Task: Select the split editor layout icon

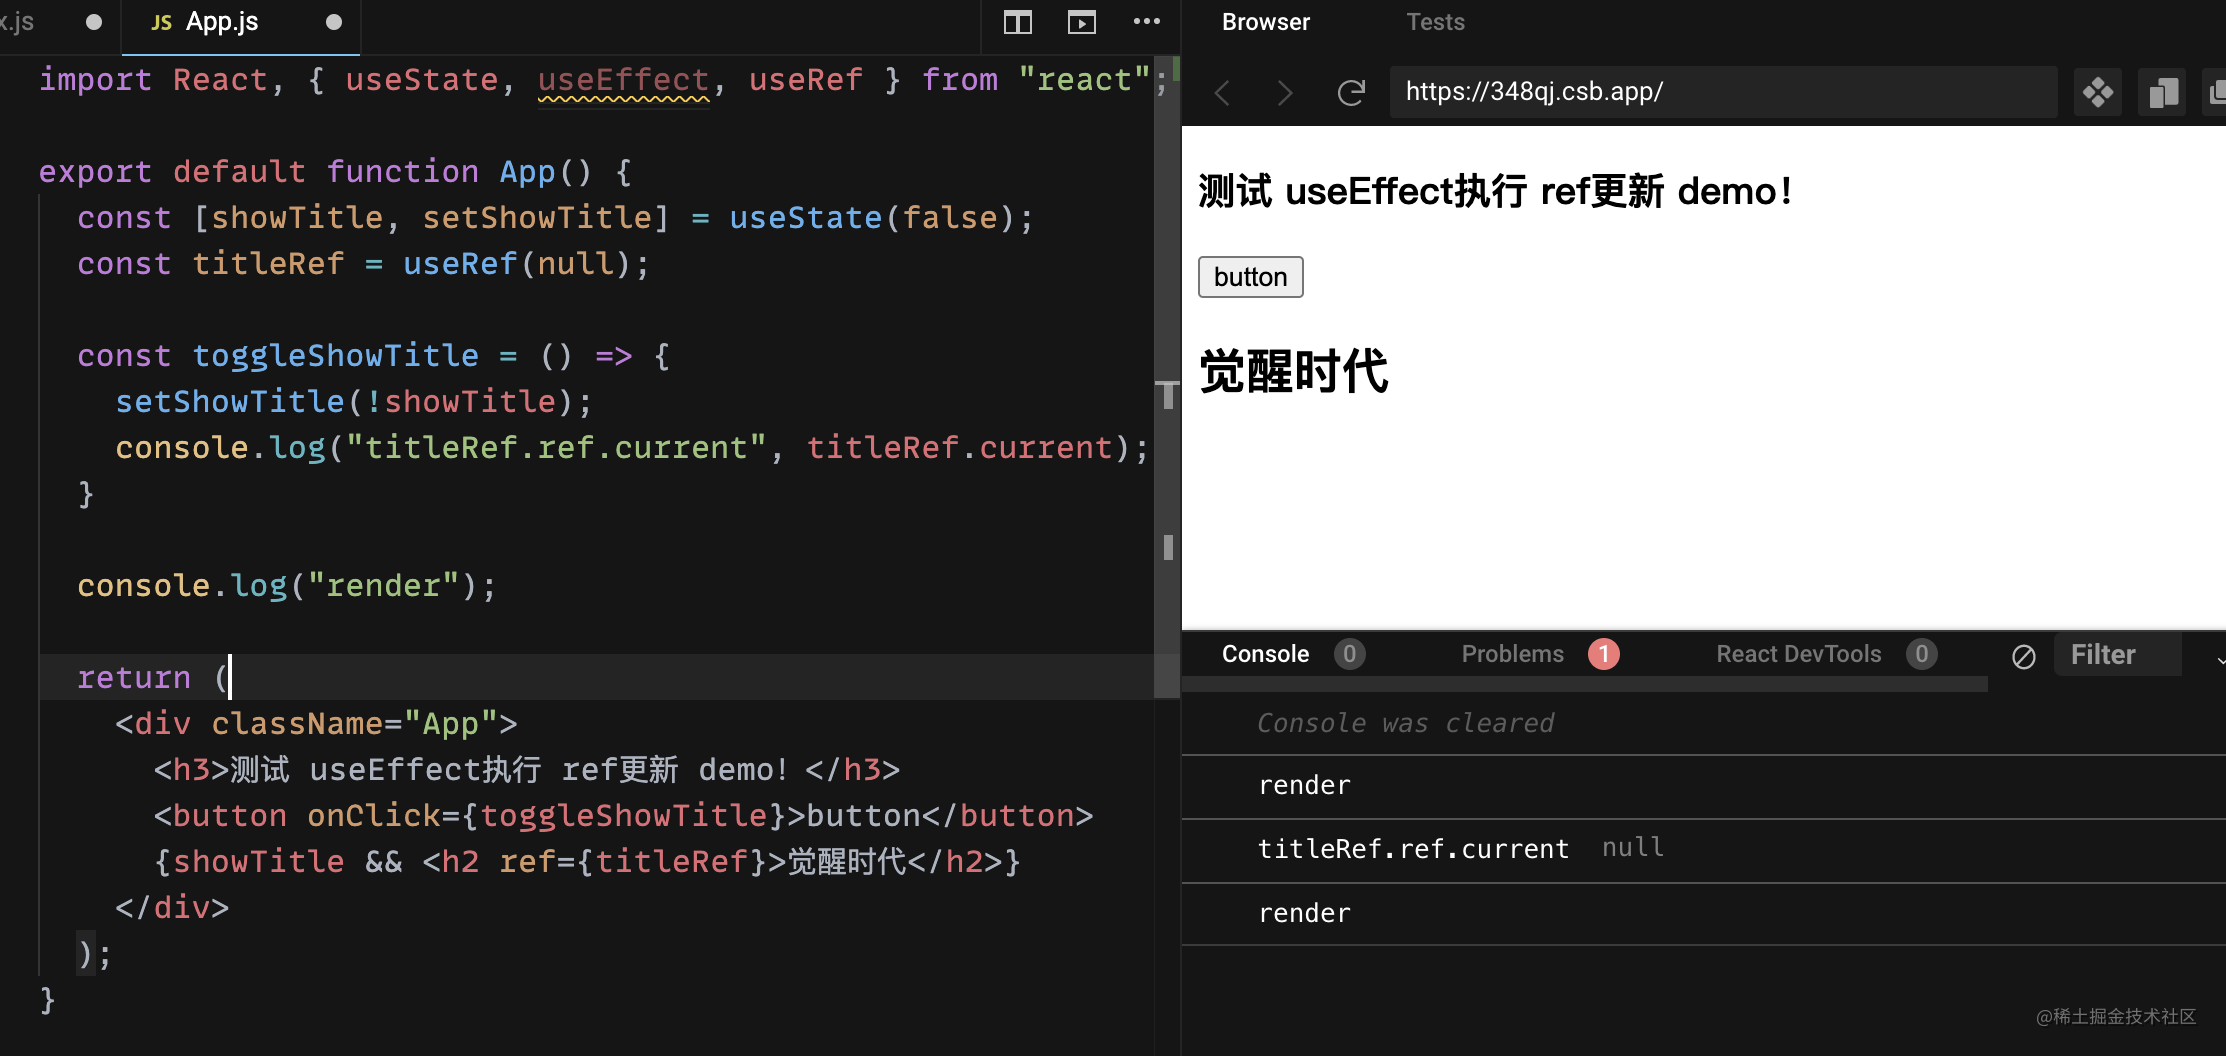Action: [x=1016, y=21]
